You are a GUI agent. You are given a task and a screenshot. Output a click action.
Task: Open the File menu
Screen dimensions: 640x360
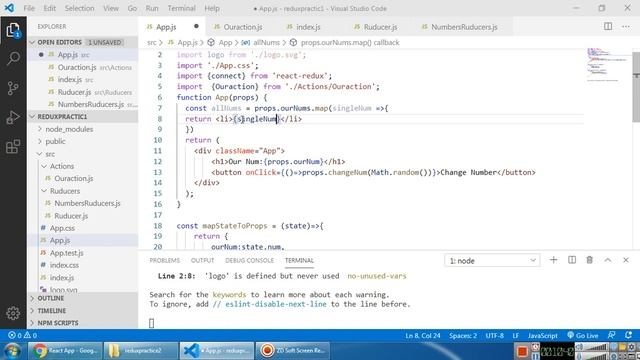click(x=29, y=8)
